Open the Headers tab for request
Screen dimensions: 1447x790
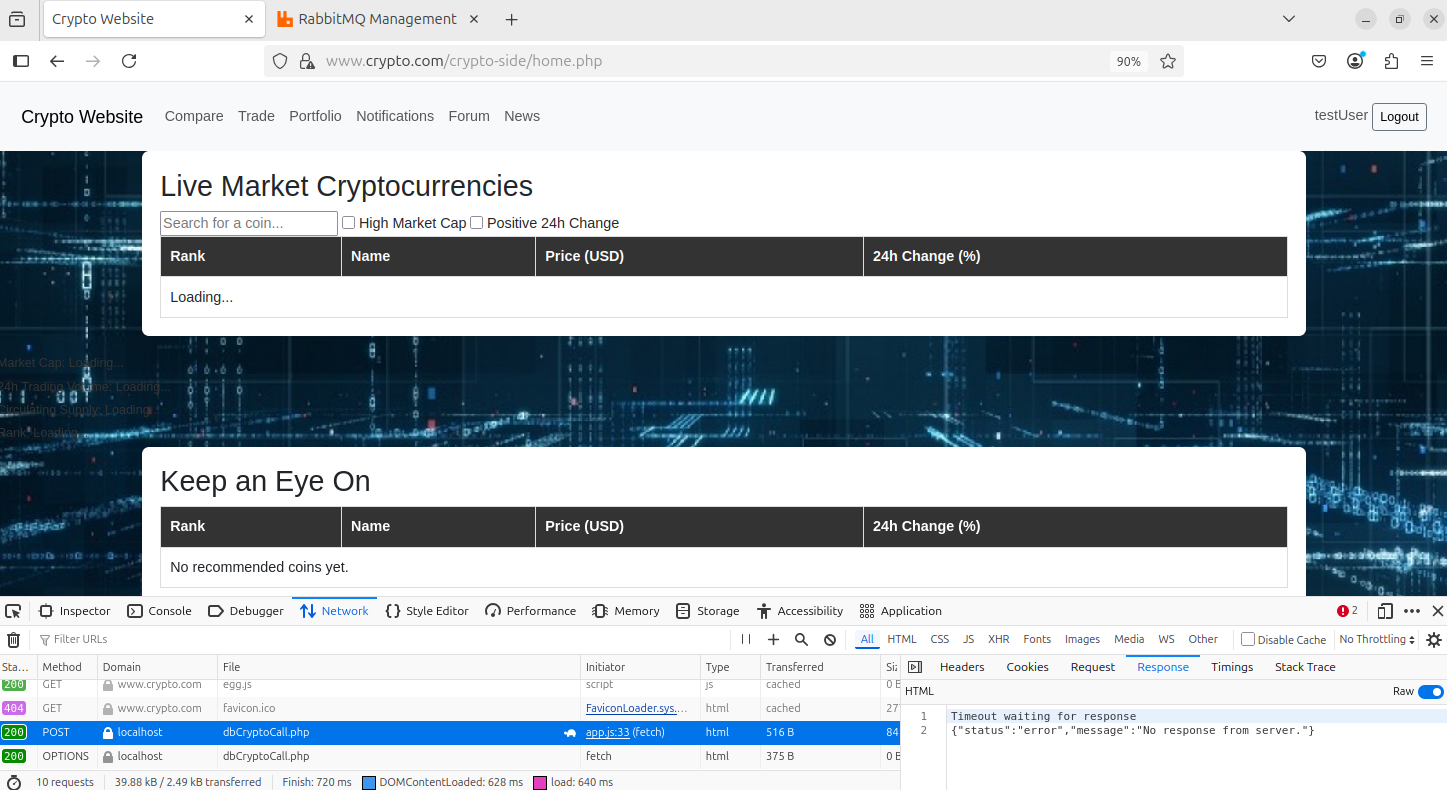point(962,667)
